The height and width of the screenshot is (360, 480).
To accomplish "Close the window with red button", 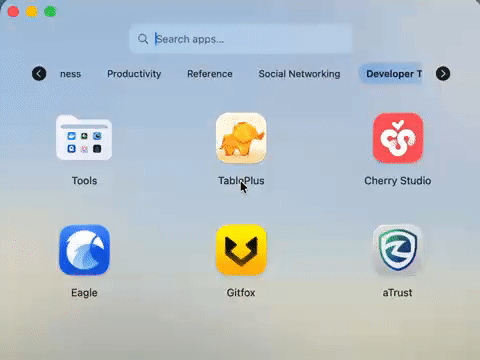I will [13, 12].
